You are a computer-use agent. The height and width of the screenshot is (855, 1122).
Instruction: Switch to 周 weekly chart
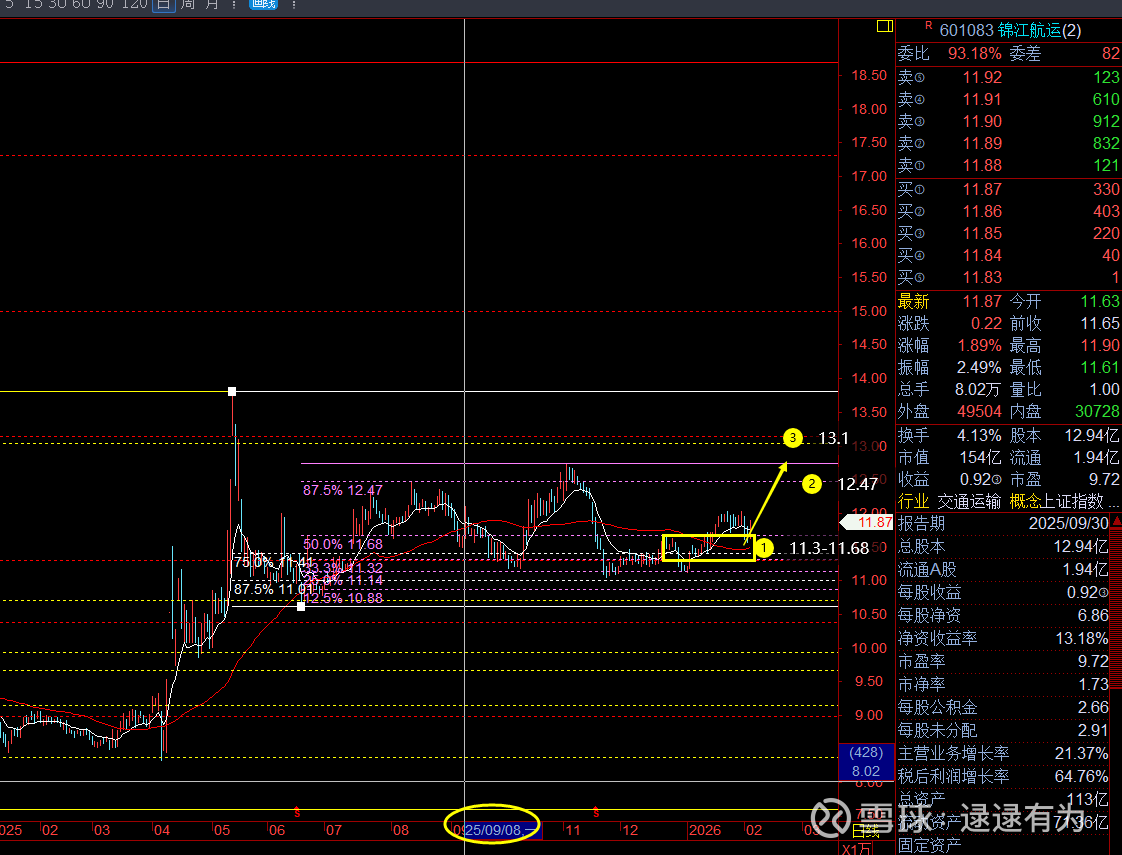tap(187, 4)
